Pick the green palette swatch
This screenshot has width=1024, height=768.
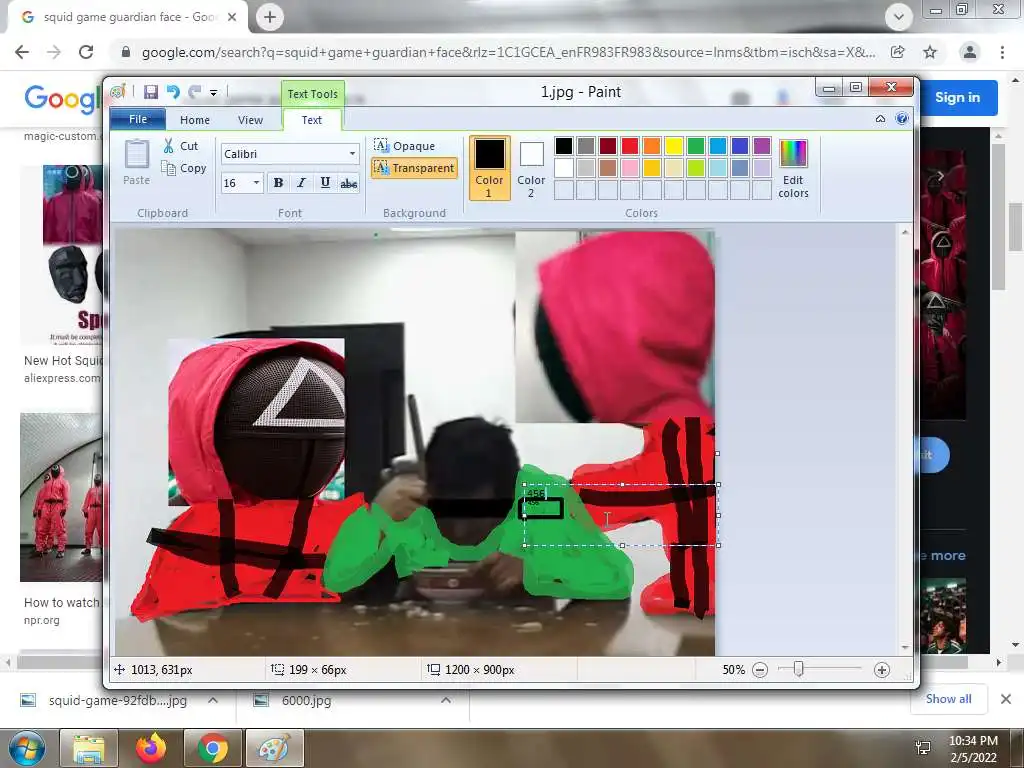[696, 146]
